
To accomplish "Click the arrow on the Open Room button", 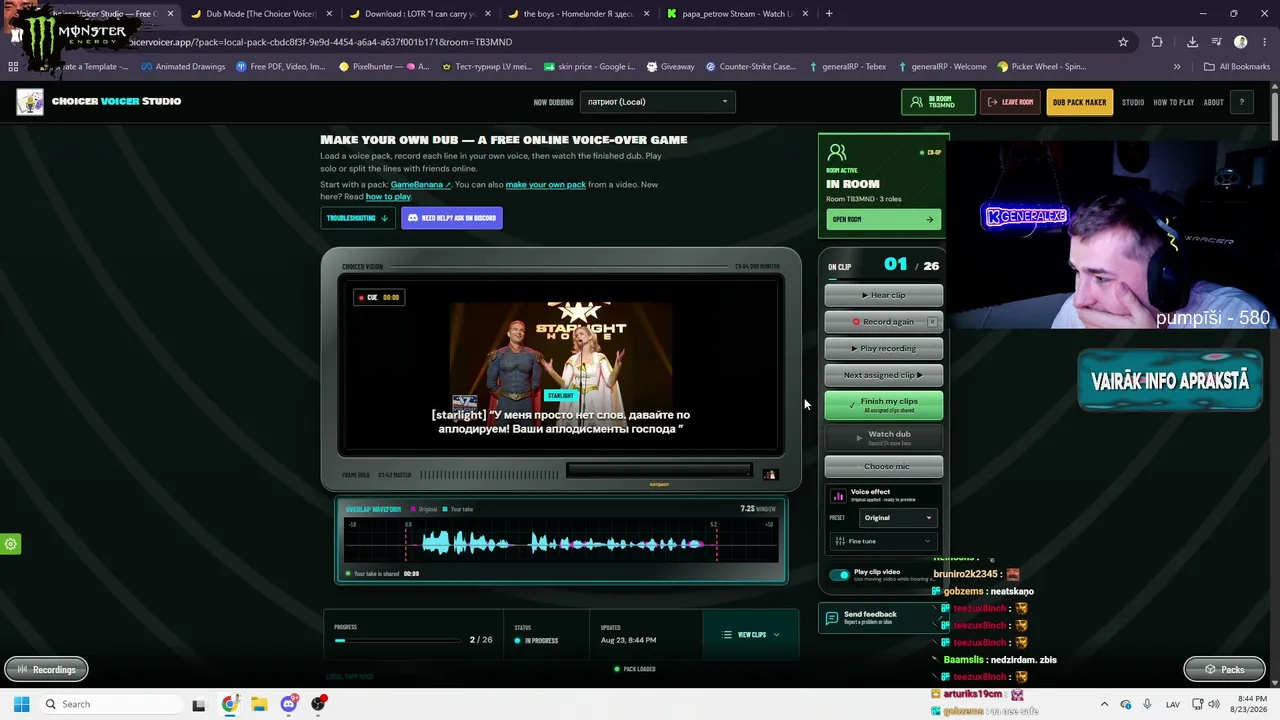I will click(x=929, y=220).
